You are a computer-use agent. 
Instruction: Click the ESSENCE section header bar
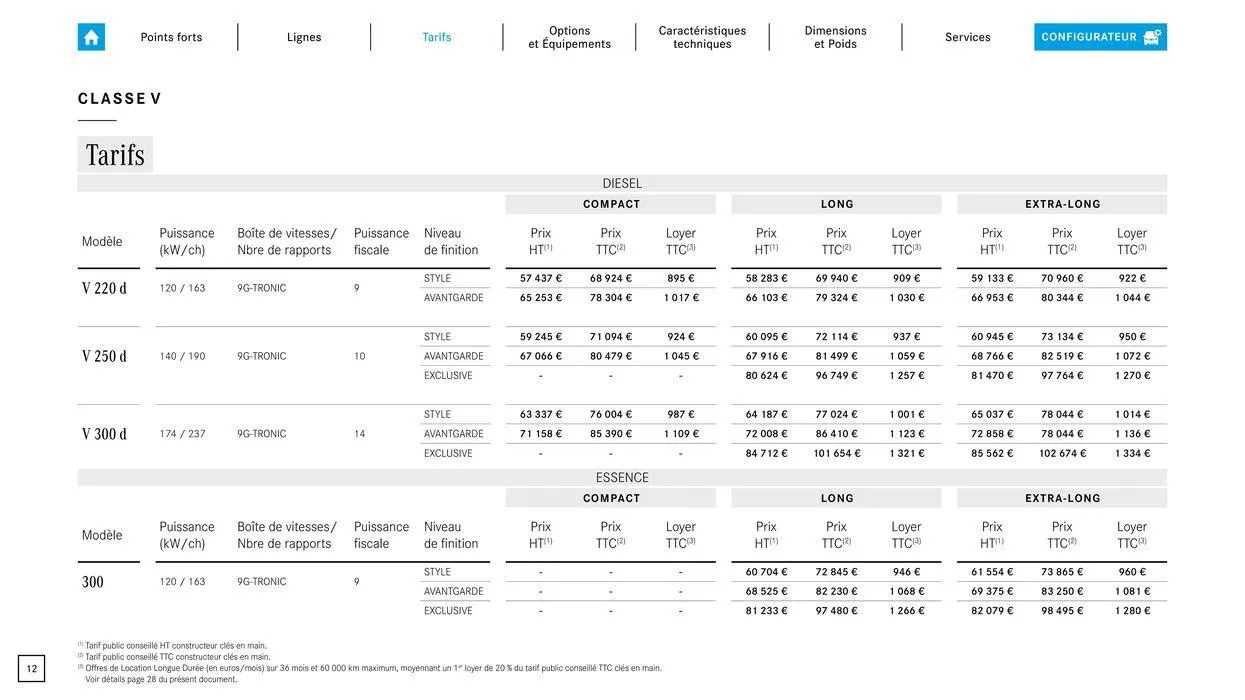(x=622, y=478)
